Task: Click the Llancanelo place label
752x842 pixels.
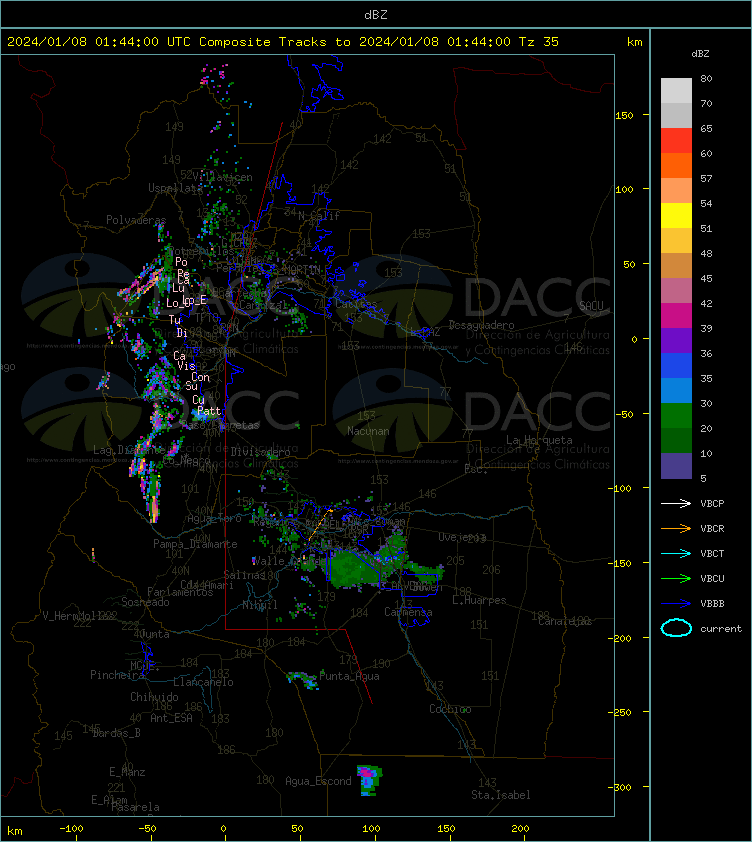Action: [x=203, y=682]
